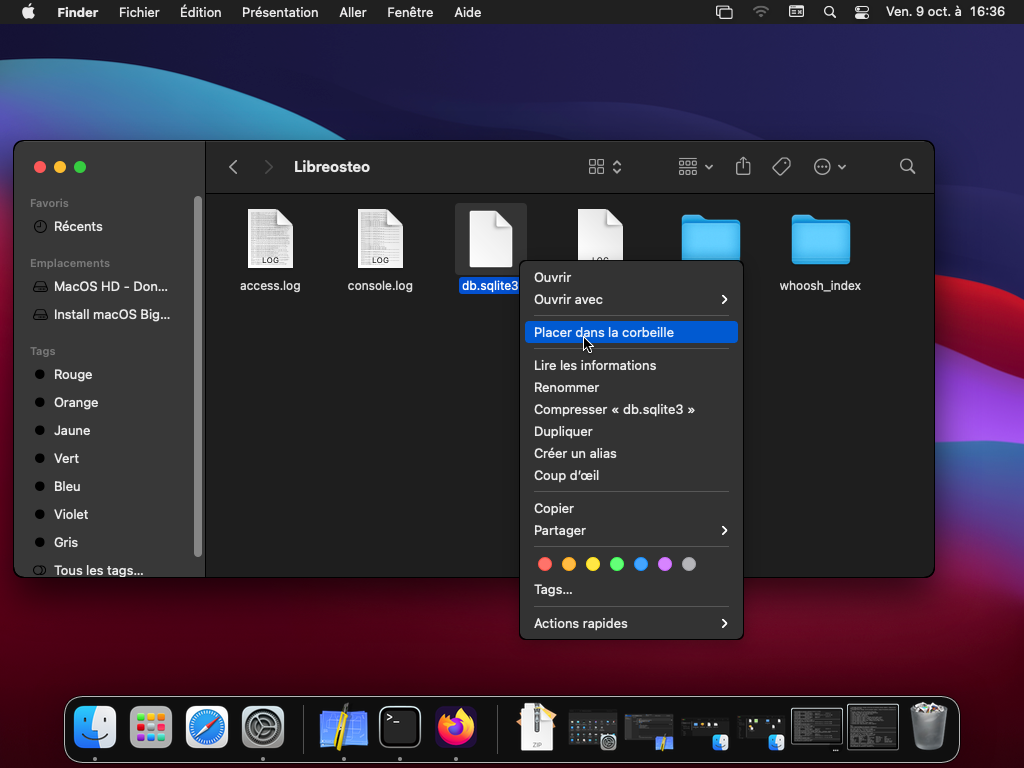Viewport: 1024px width, 768px height.
Task: Apply the green tag color dot
Action: click(616, 564)
